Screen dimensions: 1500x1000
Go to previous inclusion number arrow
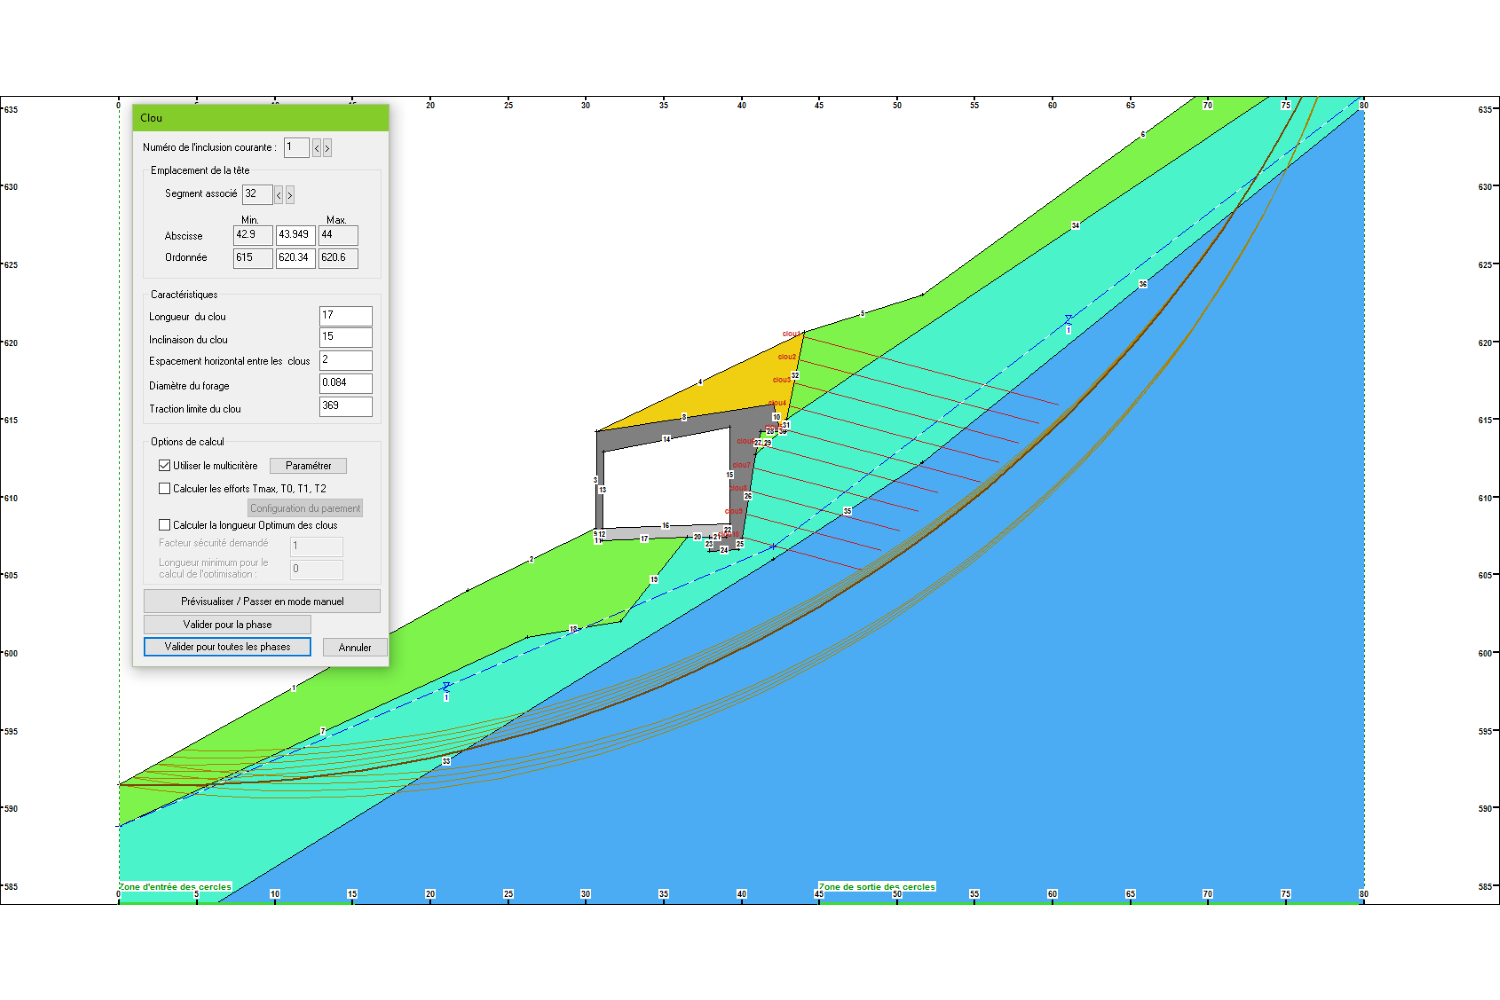pyautogui.click(x=317, y=148)
